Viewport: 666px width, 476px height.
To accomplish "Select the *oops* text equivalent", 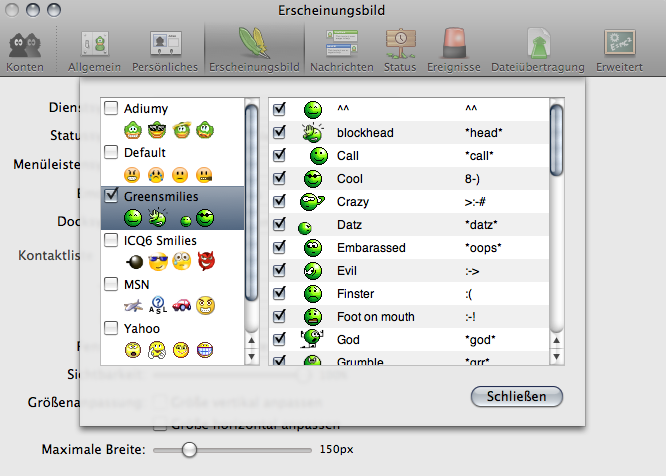I will (483, 248).
